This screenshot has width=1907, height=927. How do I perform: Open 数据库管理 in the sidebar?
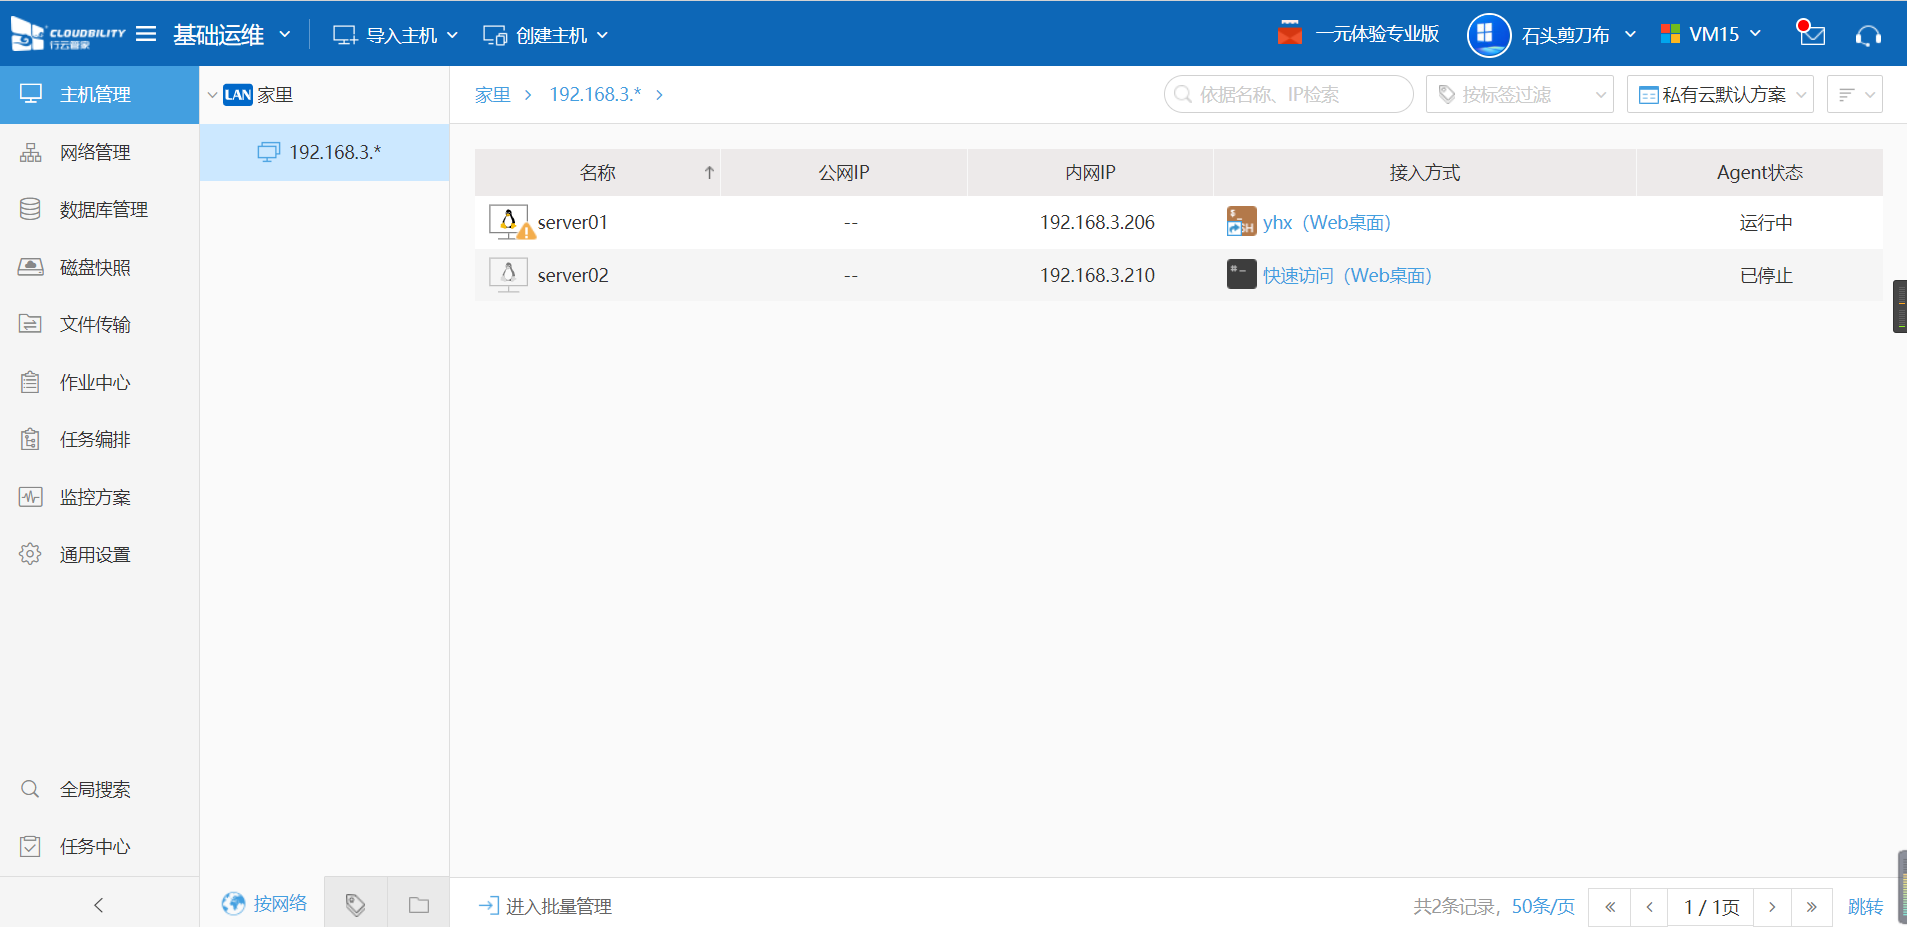pos(100,210)
